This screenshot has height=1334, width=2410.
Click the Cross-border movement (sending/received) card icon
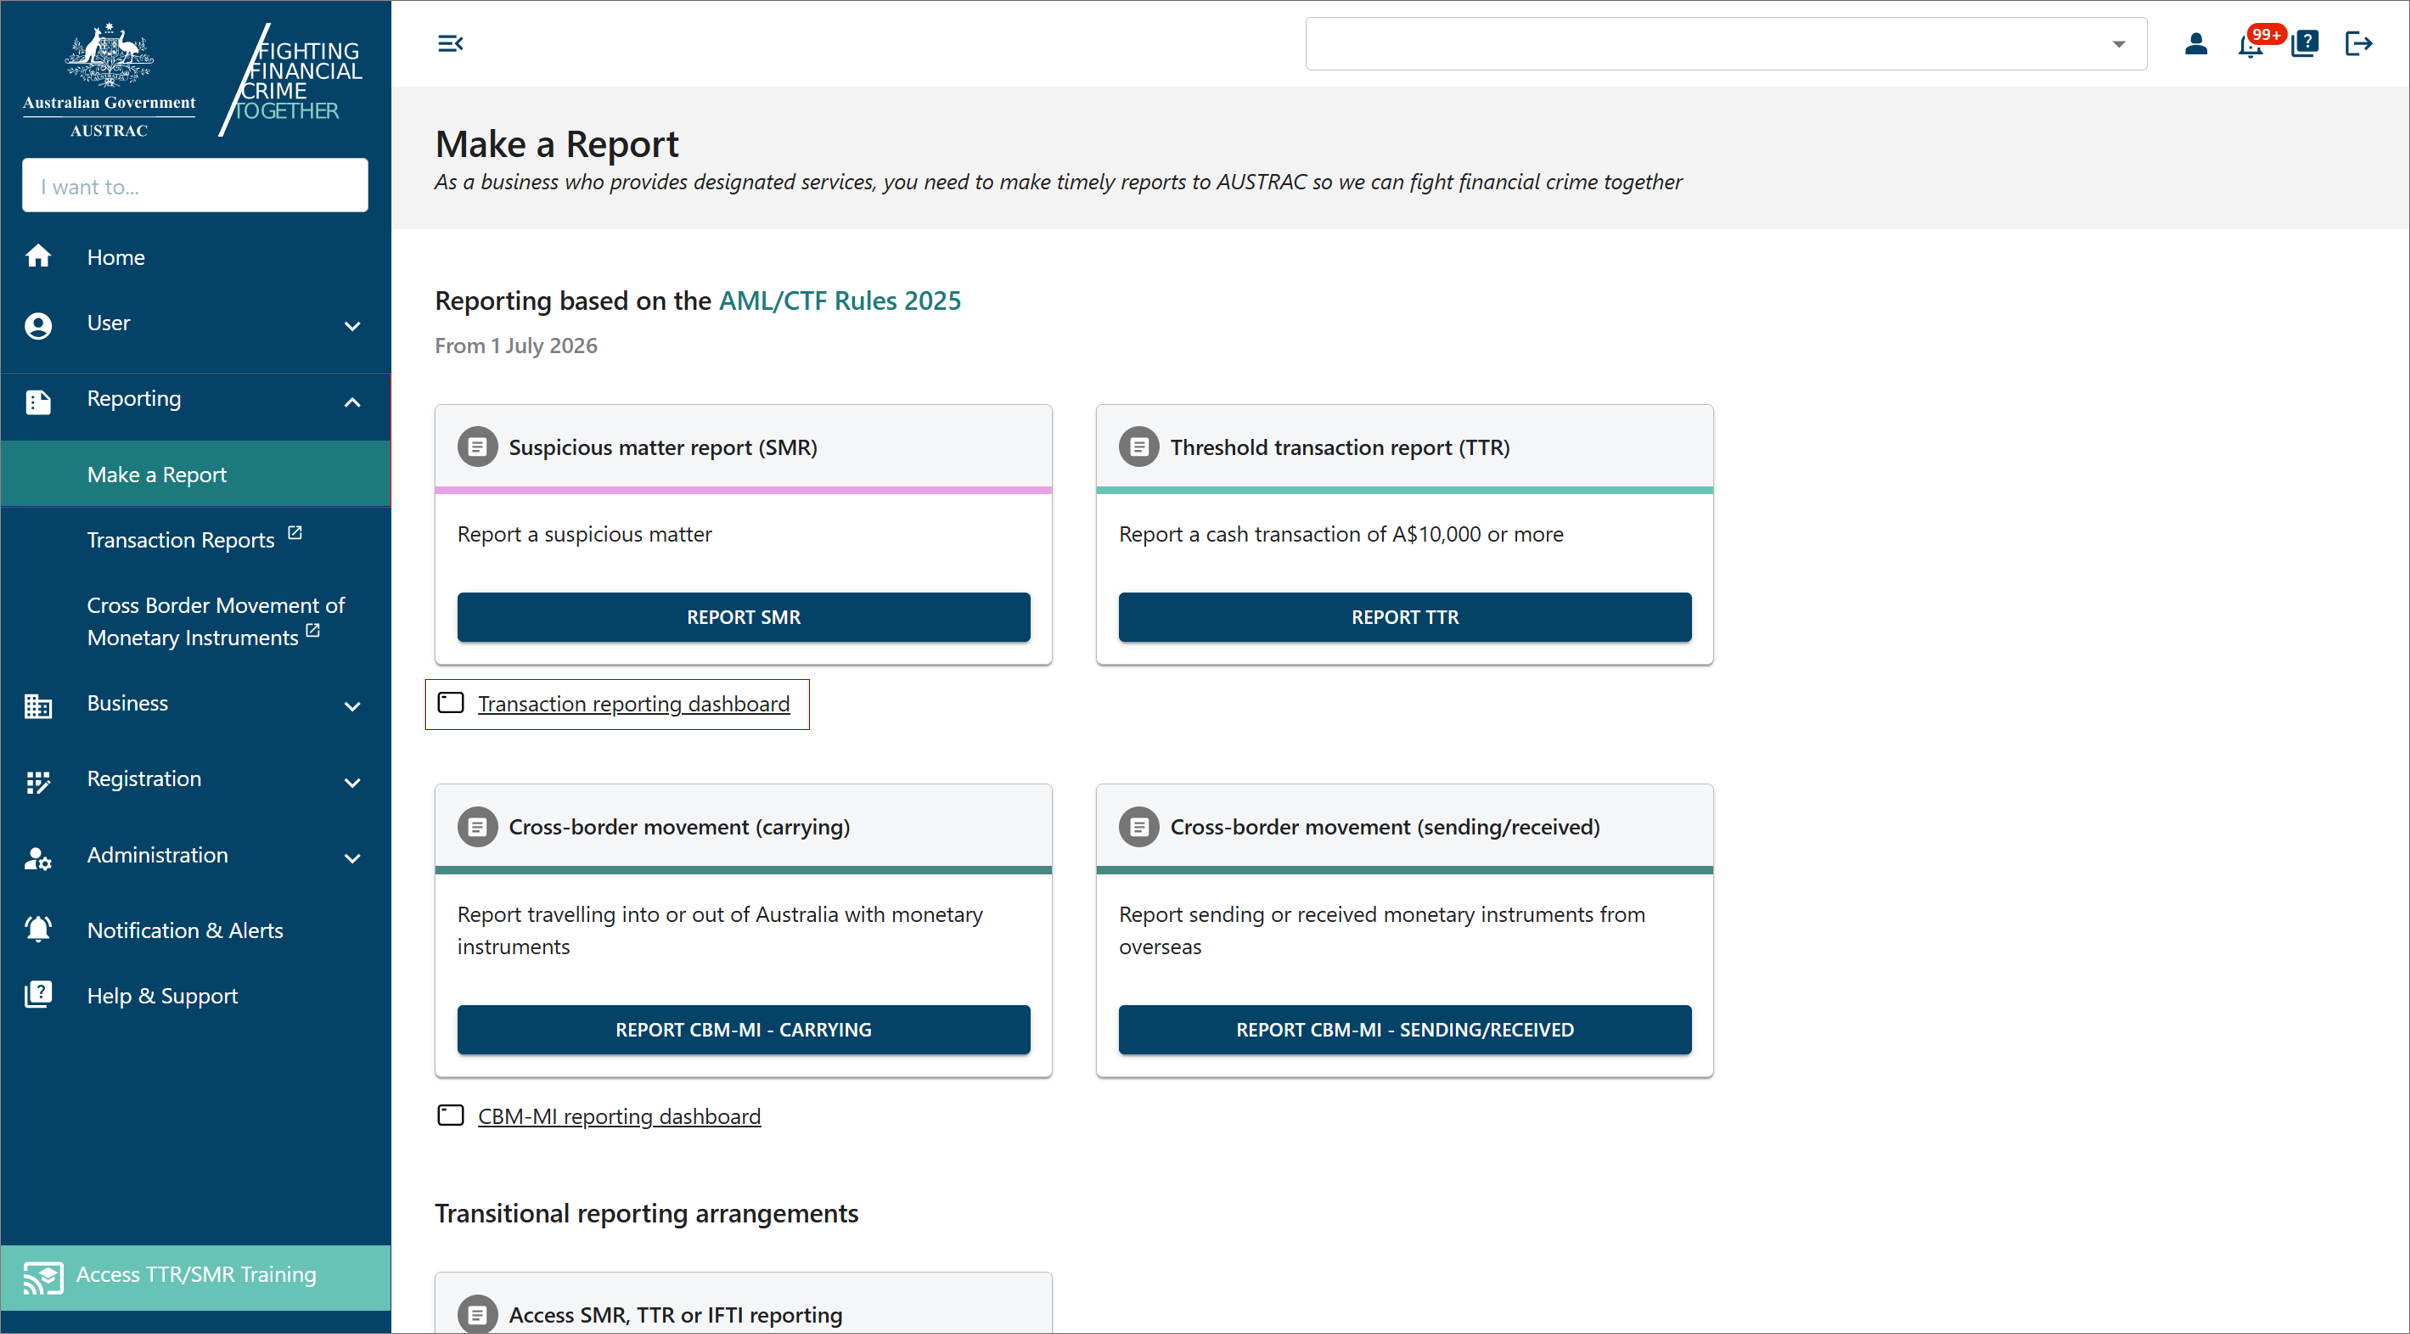1138,827
